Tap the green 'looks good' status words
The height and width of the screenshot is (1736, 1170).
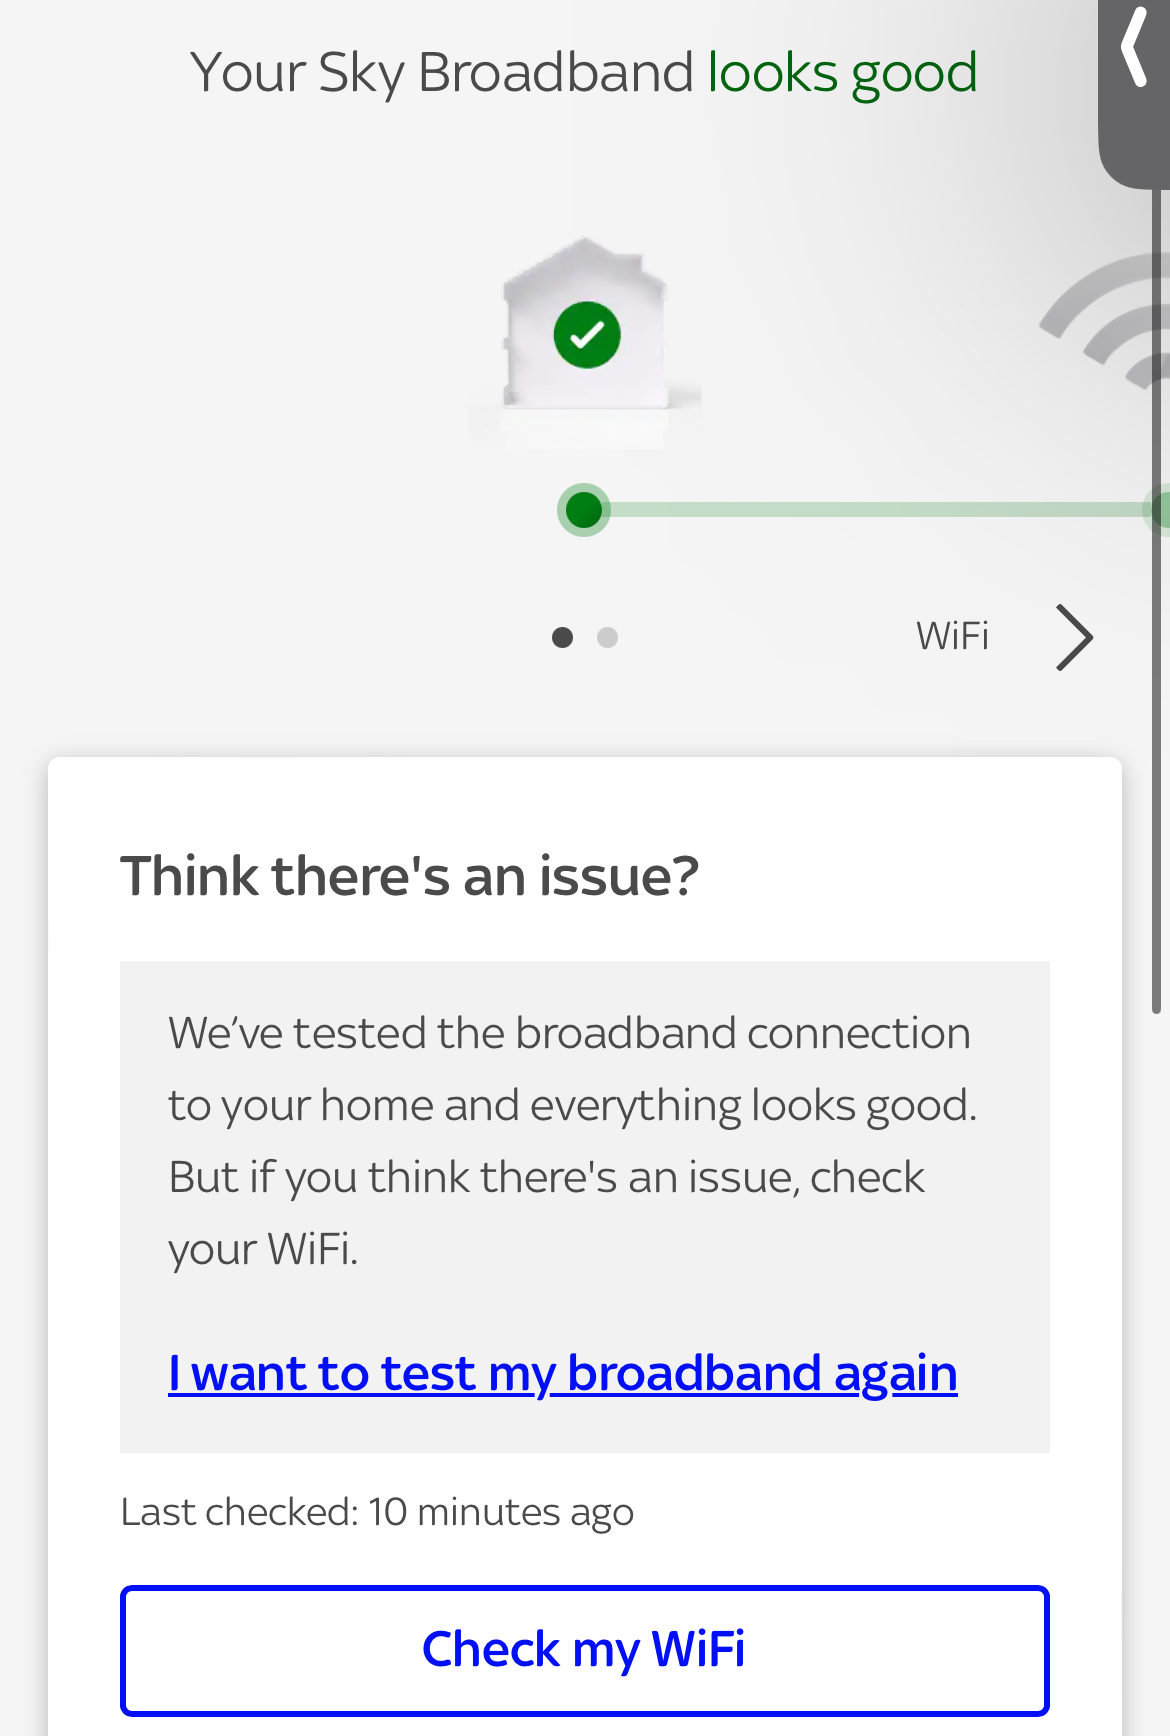click(842, 73)
